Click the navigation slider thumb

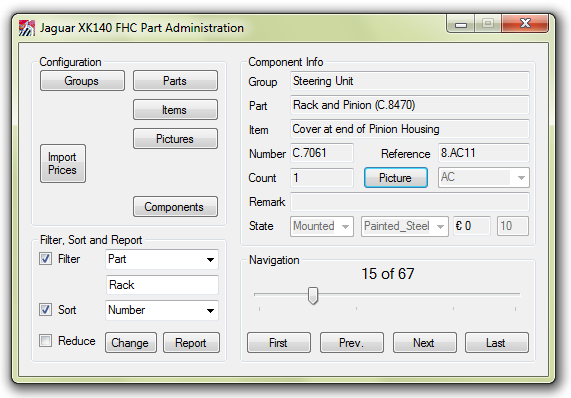[x=313, y=296]
